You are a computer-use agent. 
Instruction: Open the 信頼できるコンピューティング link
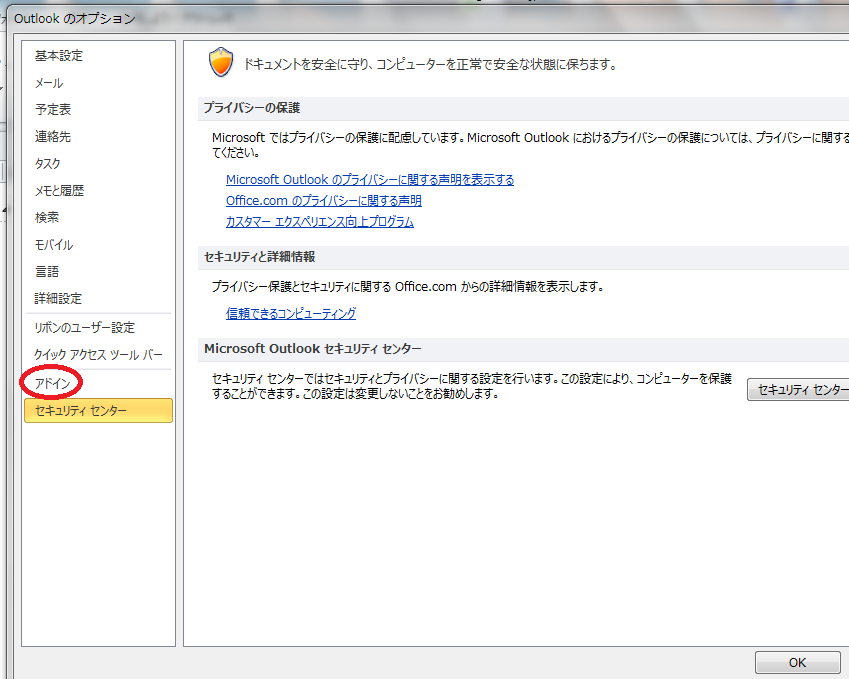pyautogui.click(x=291, y=313)
